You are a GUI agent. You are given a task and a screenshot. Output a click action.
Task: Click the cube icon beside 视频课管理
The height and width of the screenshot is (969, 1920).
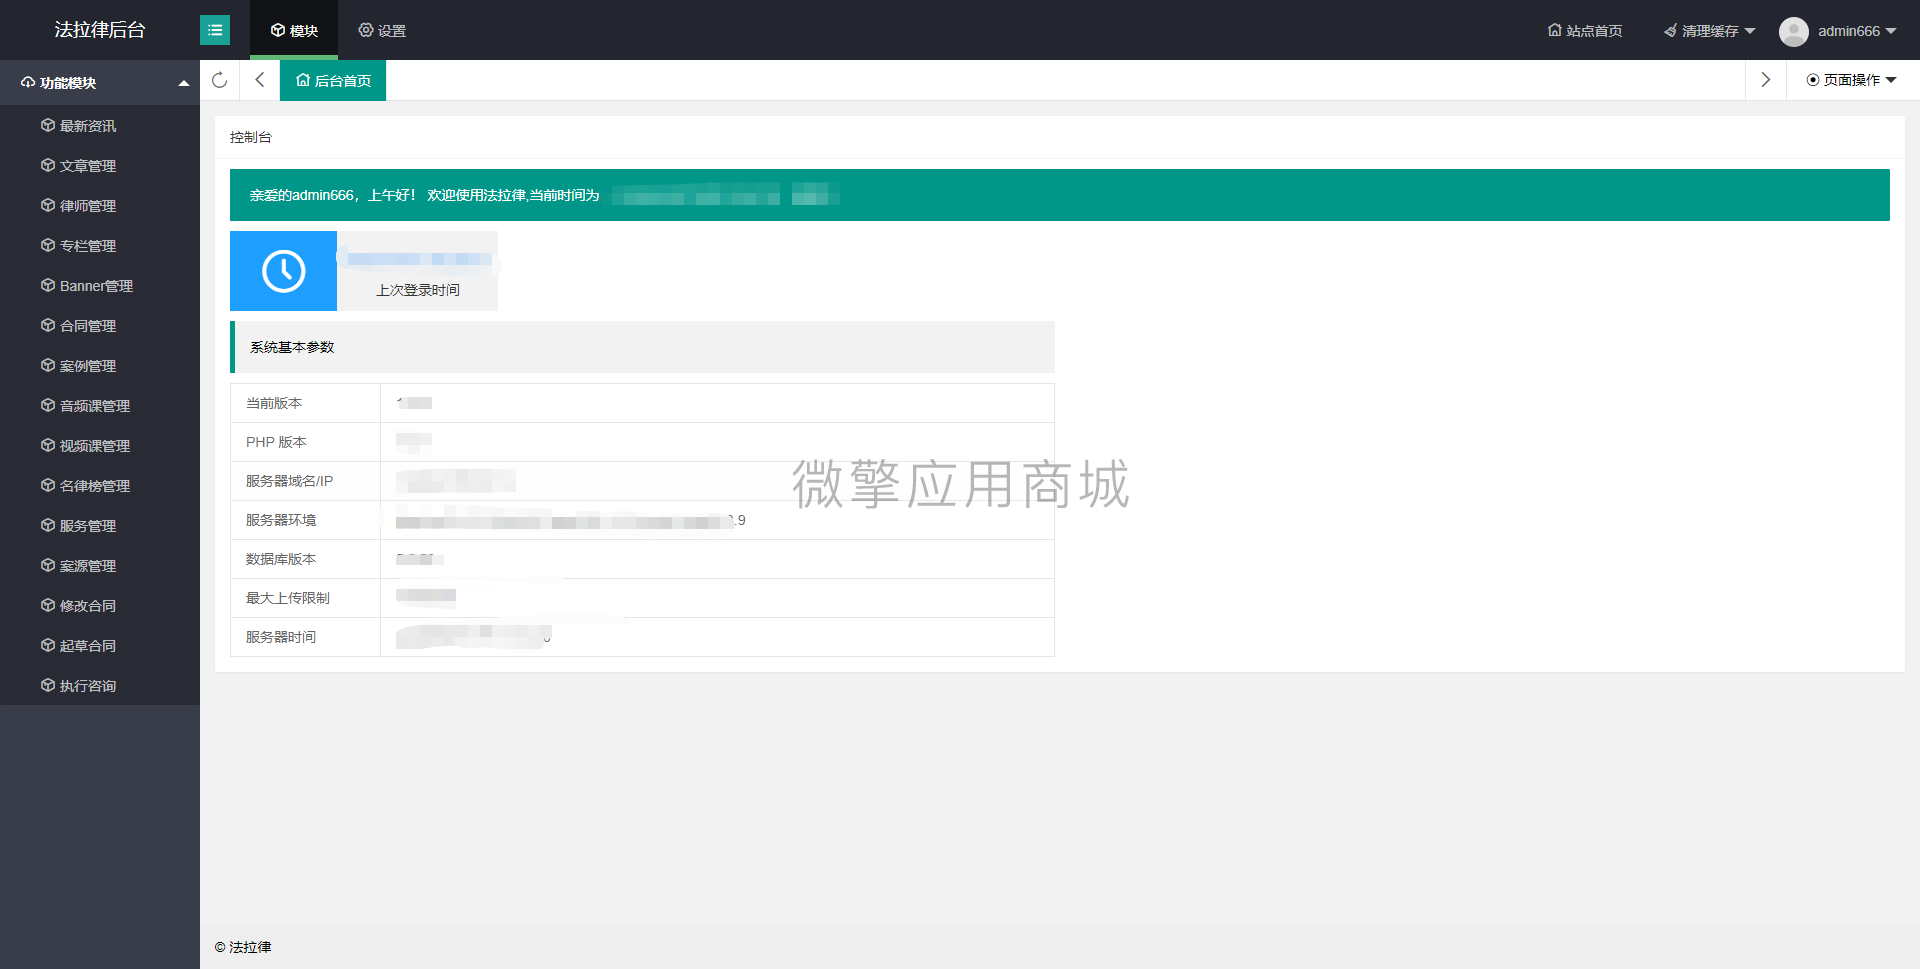pos(48,445)
